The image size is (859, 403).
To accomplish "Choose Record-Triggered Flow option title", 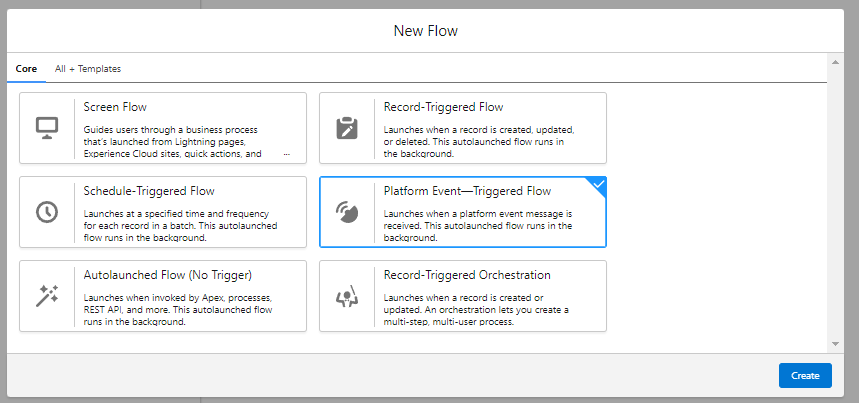I will [x=443, y=107].
